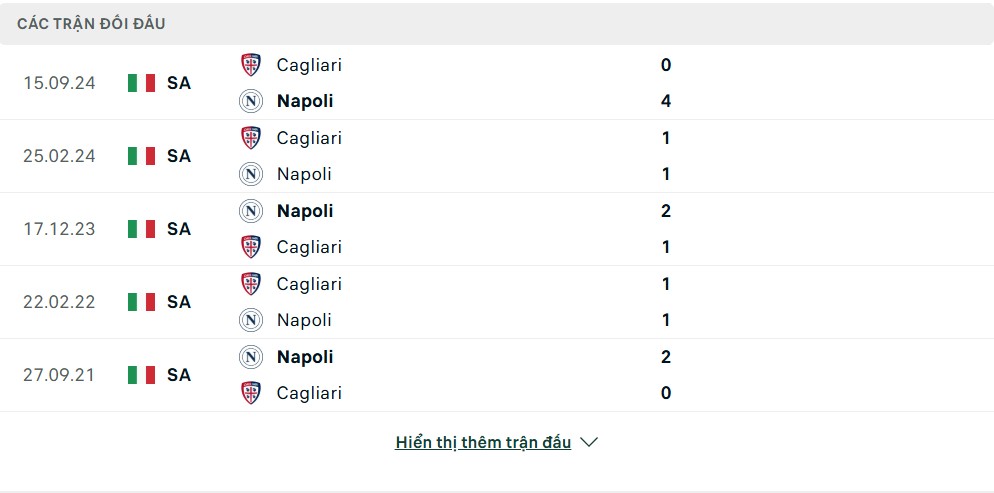The width and height of the screenshot is (994, 493).
Task: Expand more matches with the chevron arrow
Action: [x=589, y=442]
